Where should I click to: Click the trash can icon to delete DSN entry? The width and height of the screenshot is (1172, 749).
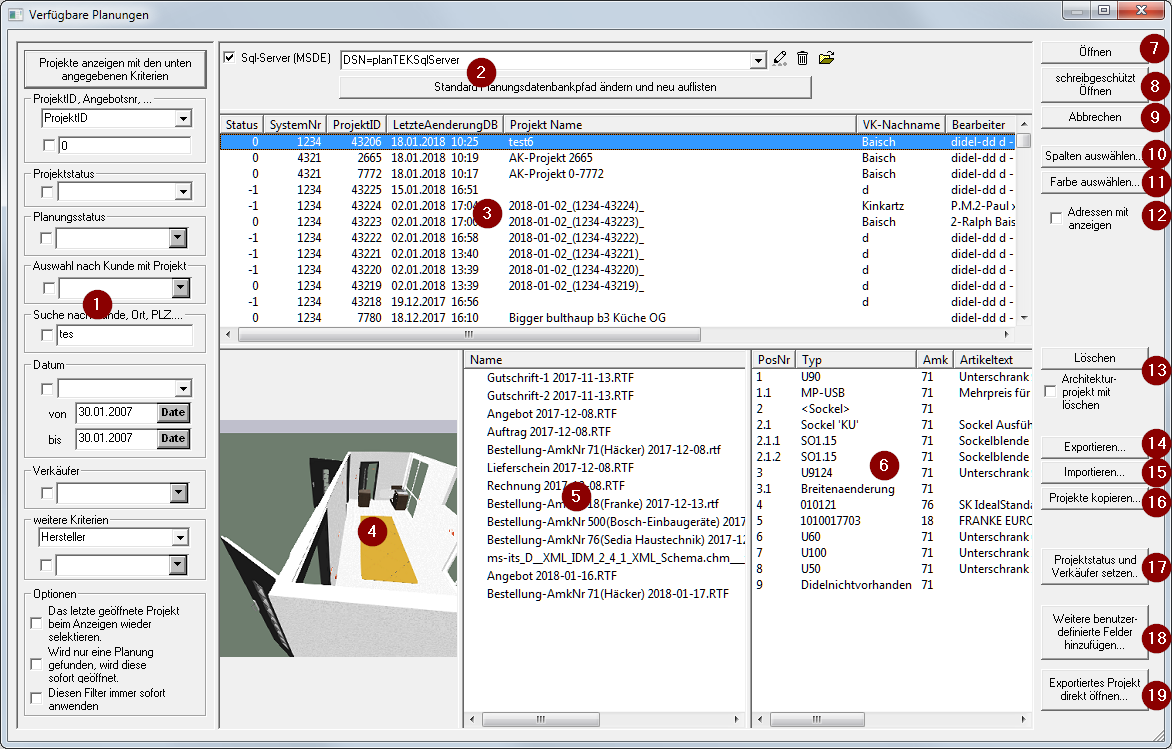pos(802,59)
